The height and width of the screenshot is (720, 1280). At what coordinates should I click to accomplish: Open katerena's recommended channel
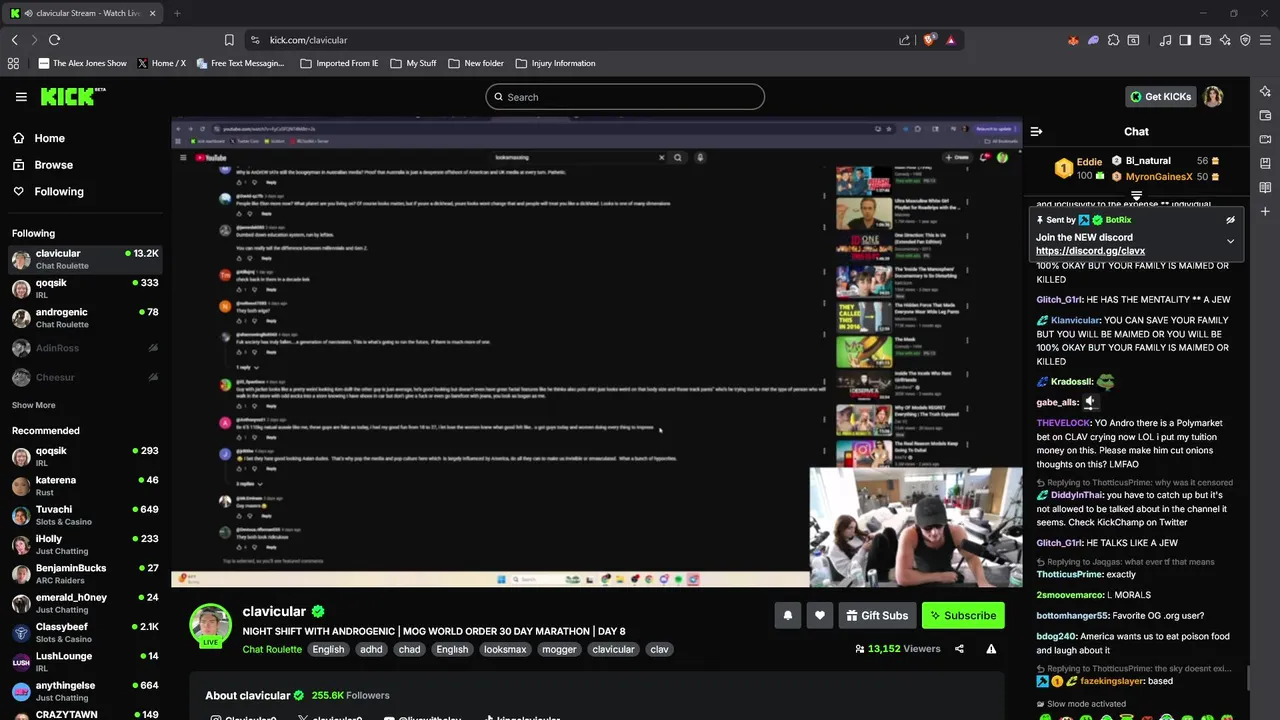tap(85, 486)
